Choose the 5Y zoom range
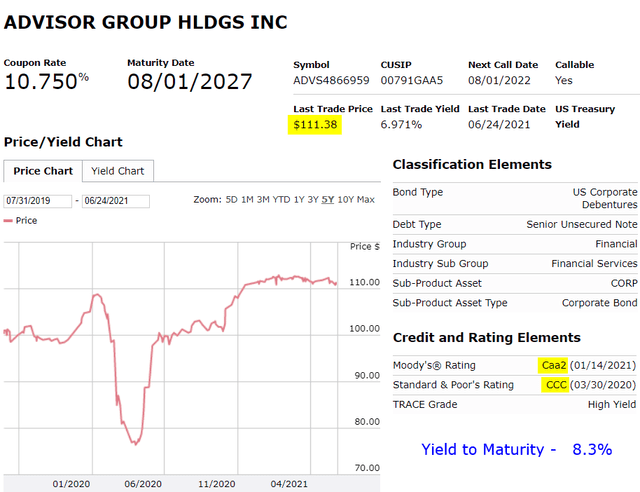This screenshot has width=640, height=492. click(x=328, y=200)
